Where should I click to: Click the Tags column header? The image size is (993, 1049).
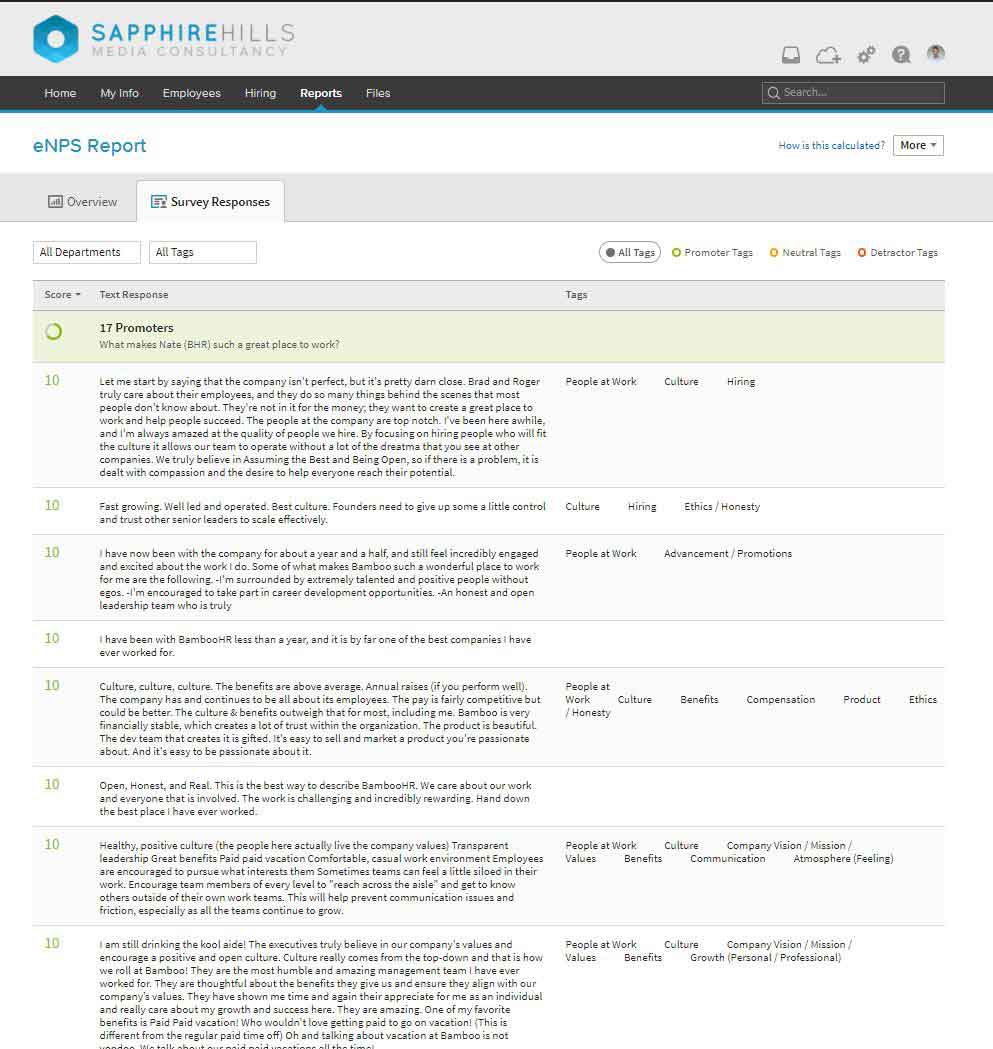coord(576,294)
